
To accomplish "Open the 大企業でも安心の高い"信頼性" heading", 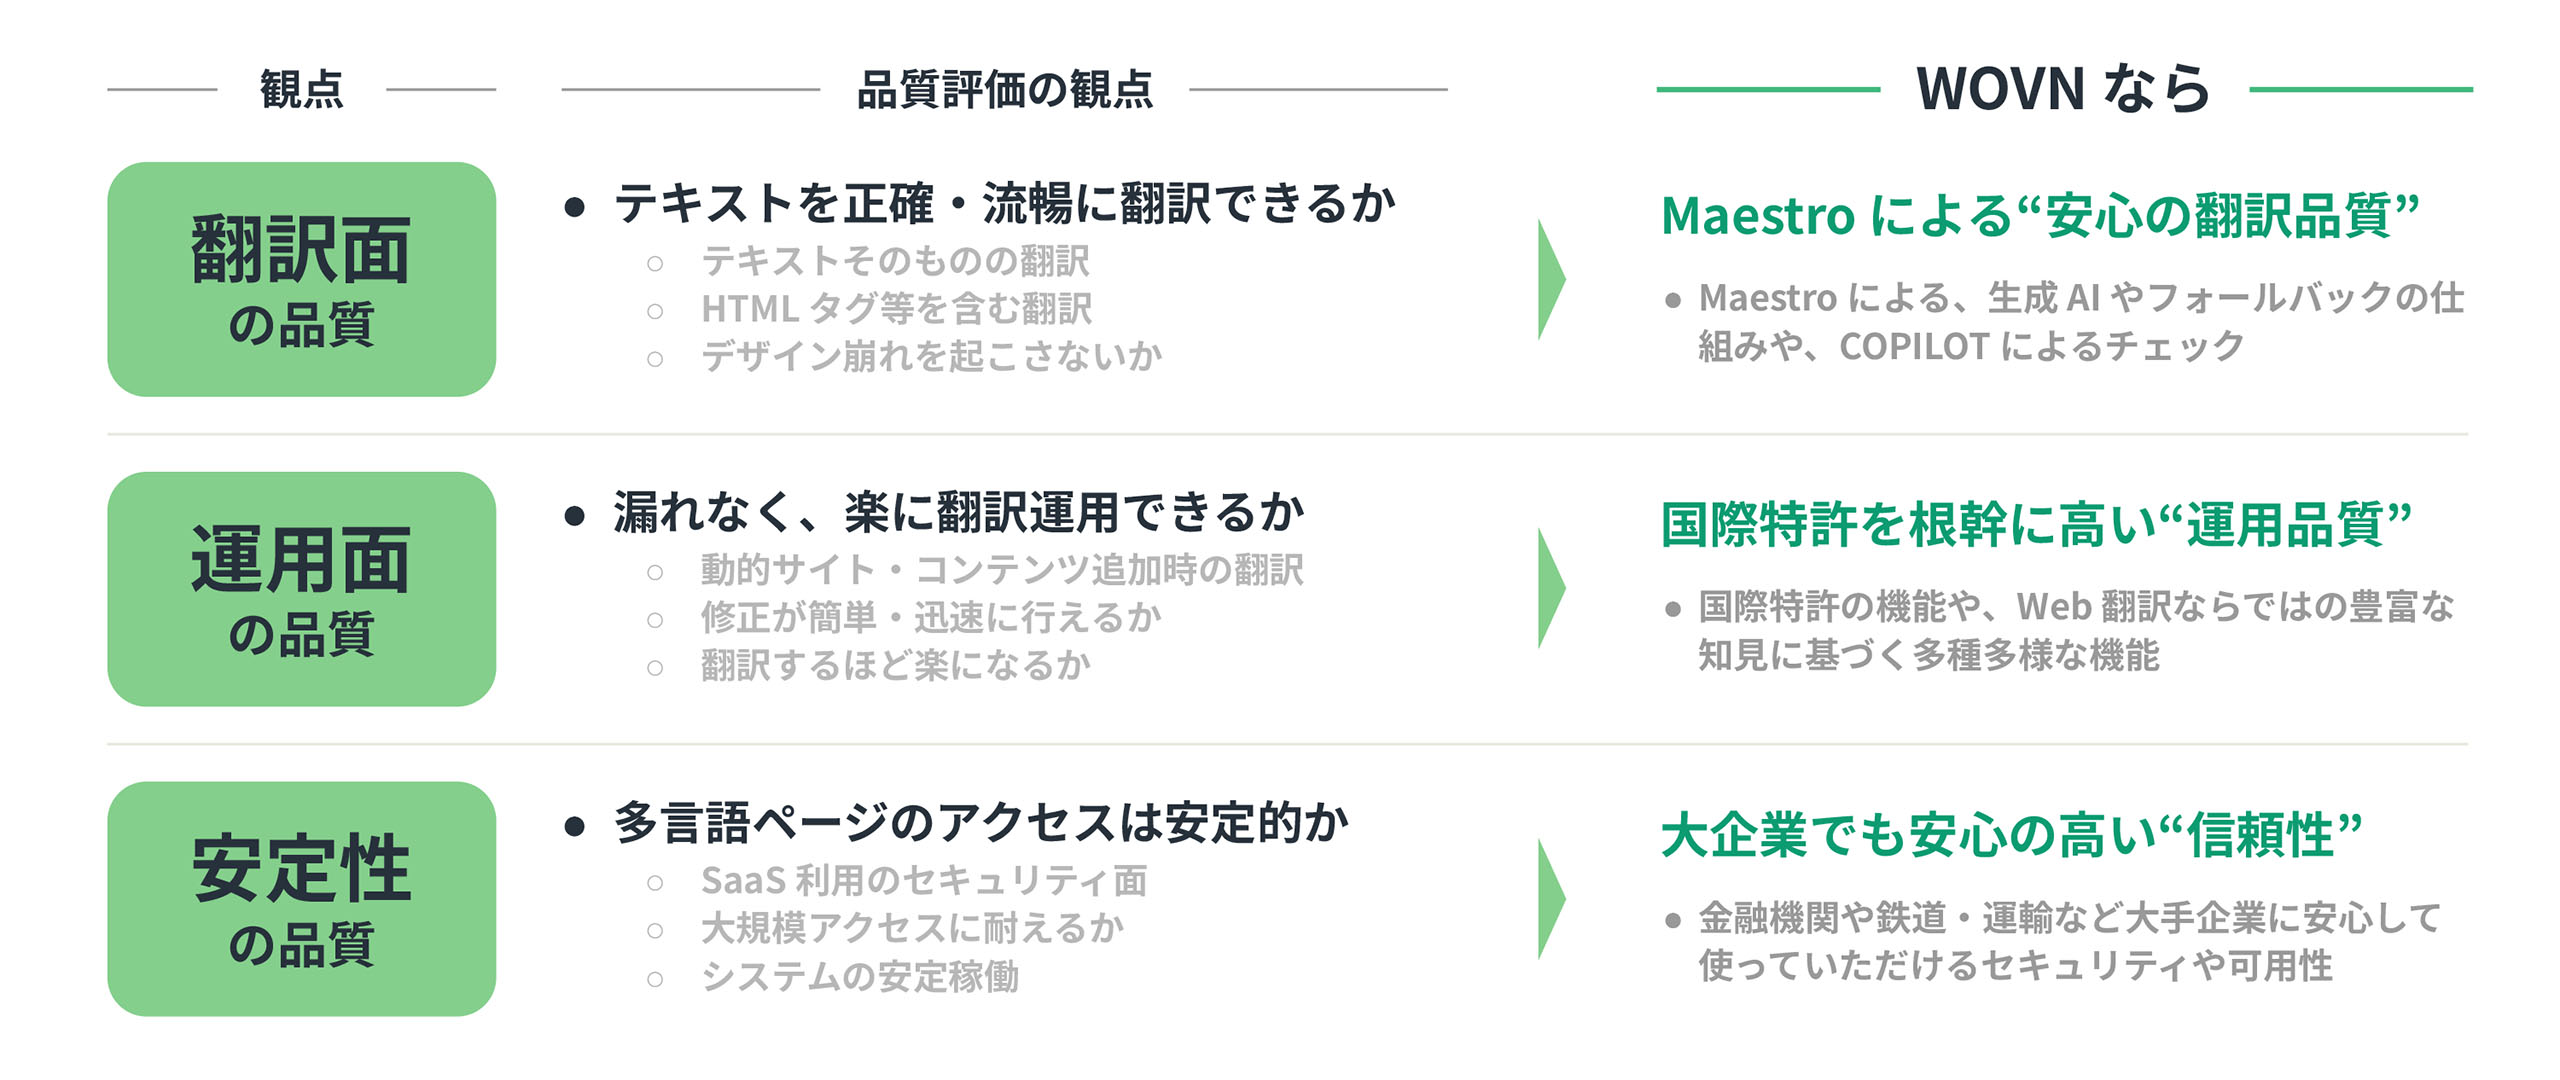I will click(x=2012, y=835).
